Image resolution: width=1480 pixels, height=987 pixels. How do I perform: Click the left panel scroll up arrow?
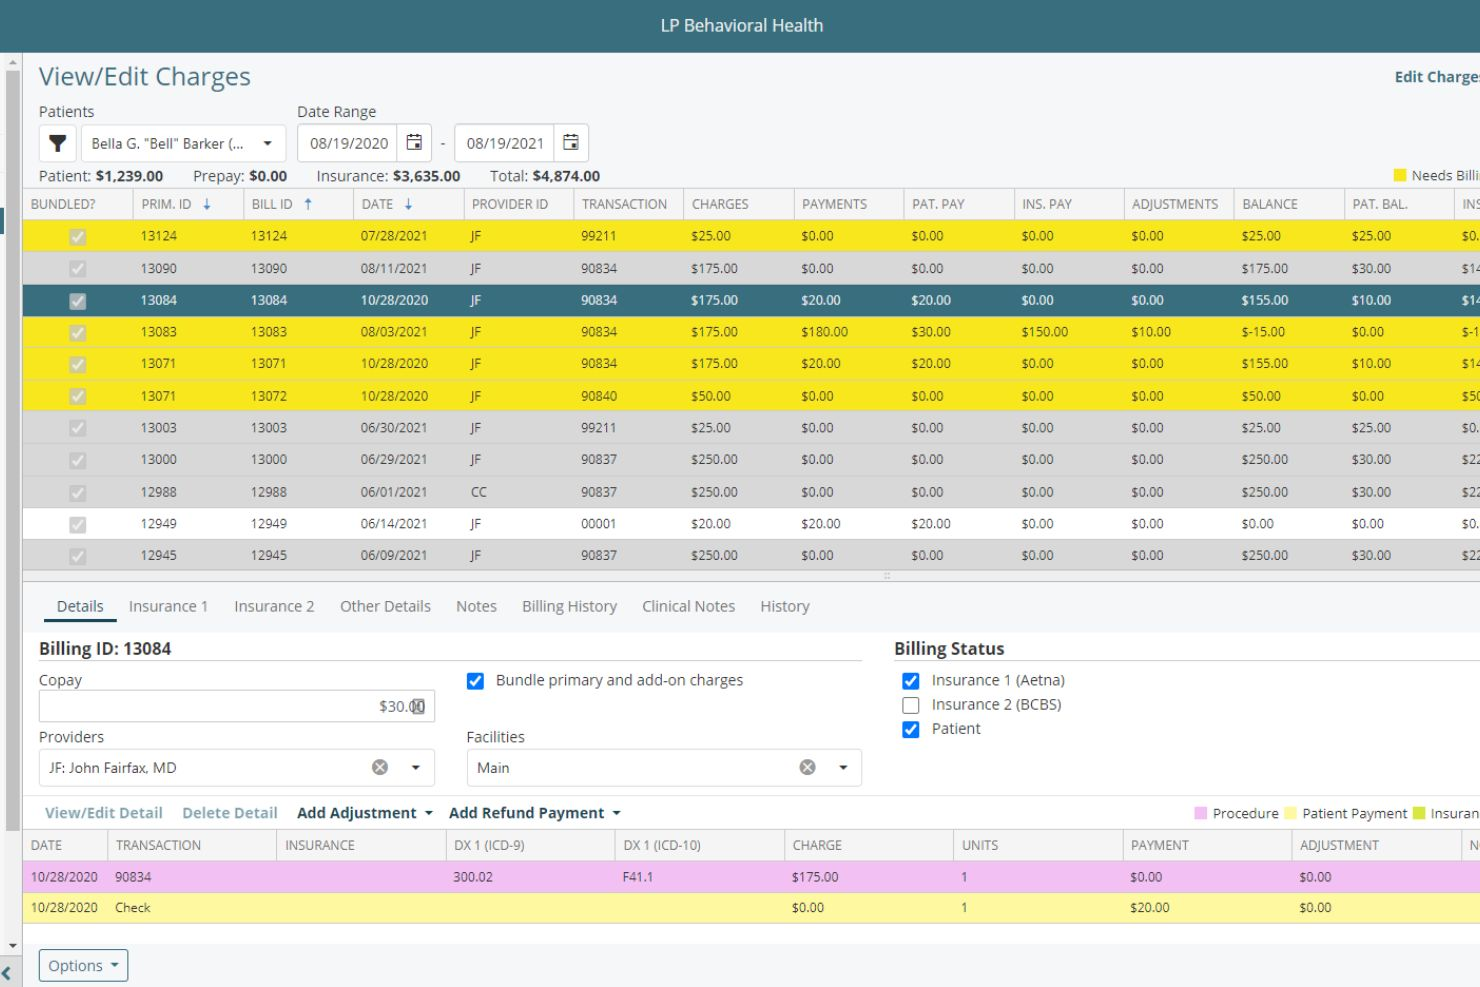pyautogui.click(x=12, y=62)
